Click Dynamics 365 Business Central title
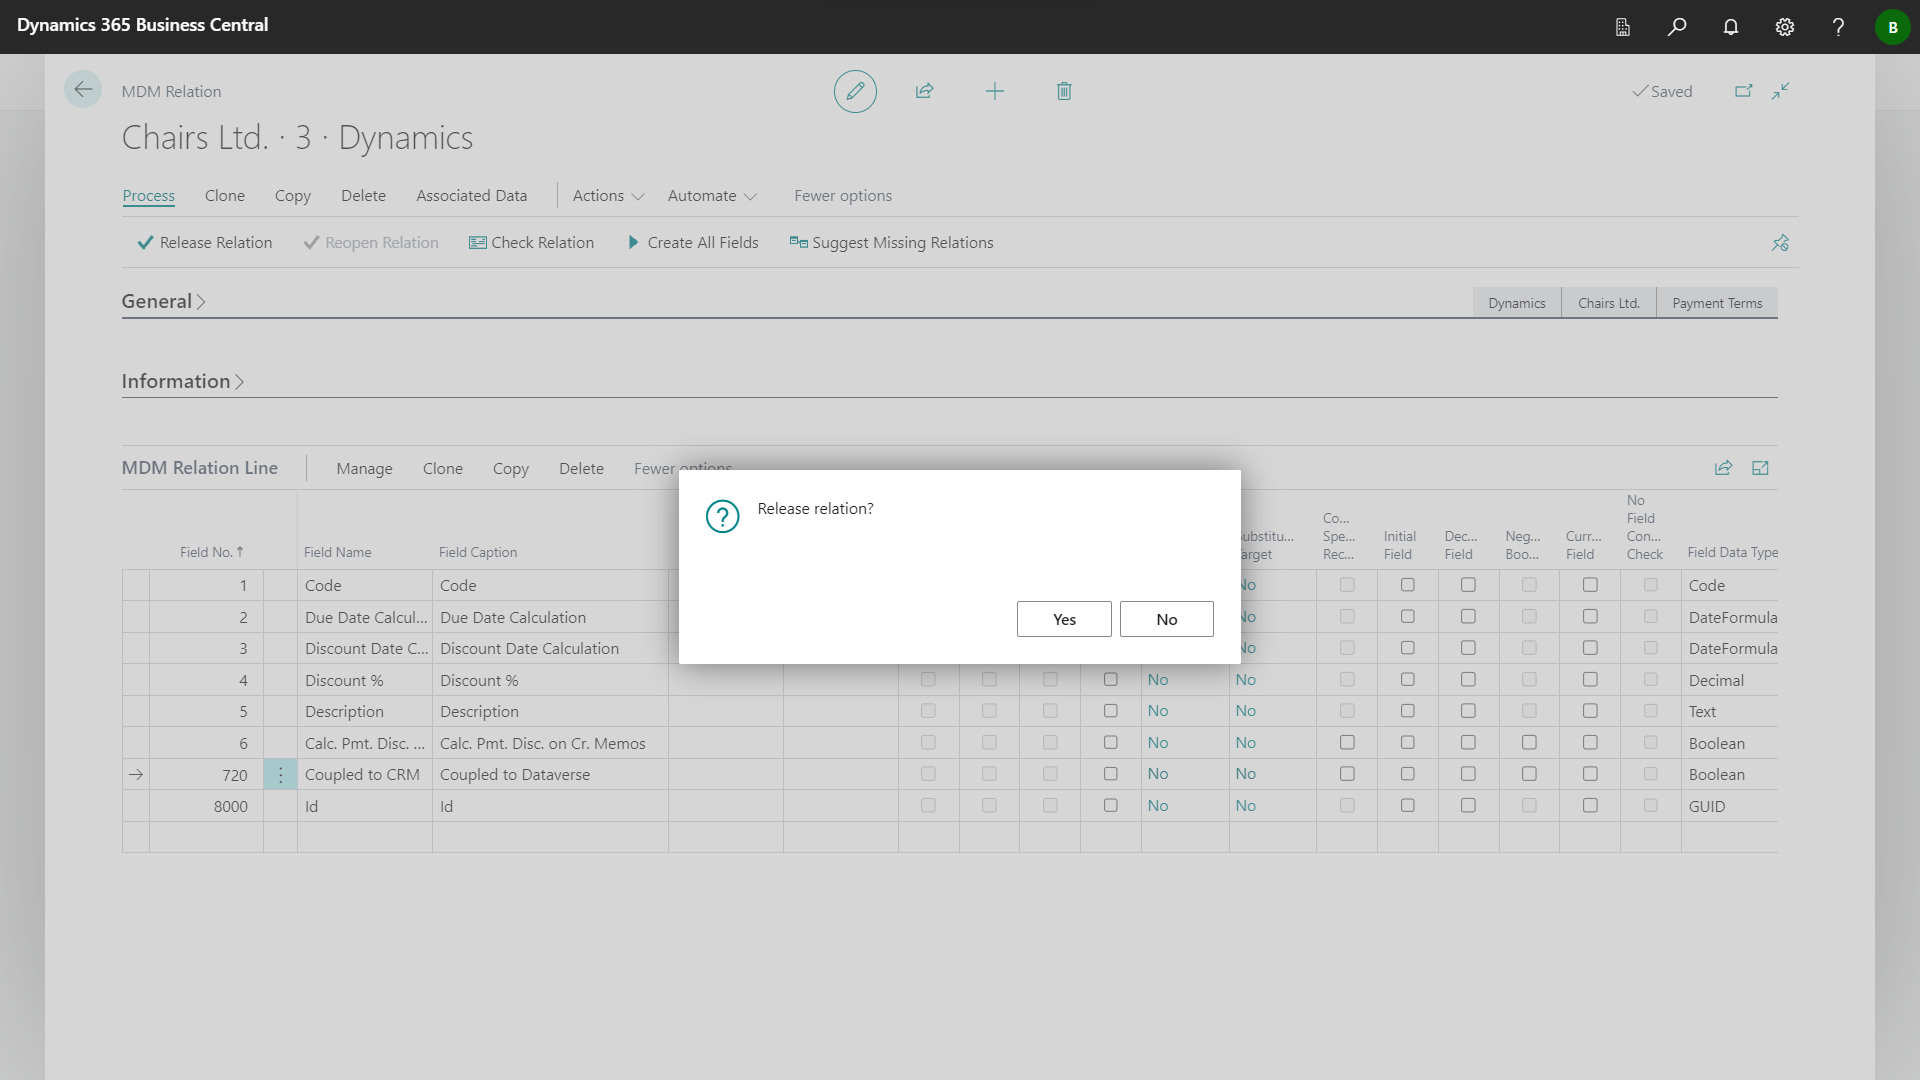Viewport: 1920px width, 1080px height. 143,25
